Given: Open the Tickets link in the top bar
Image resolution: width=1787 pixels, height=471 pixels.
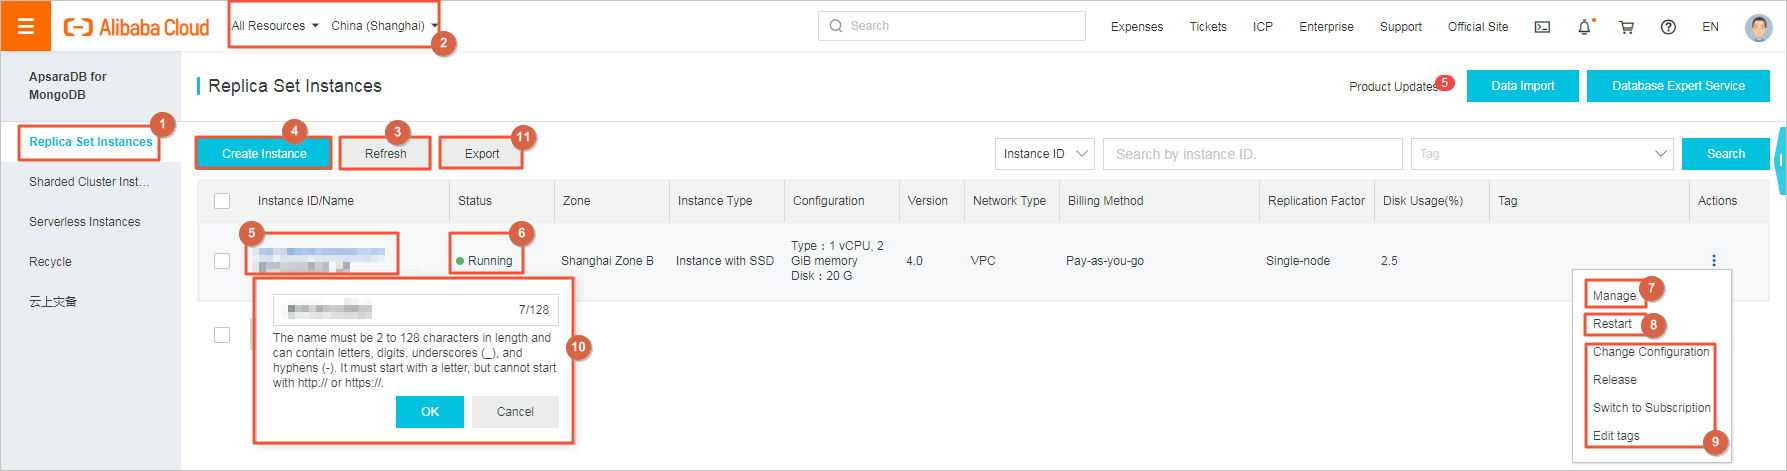Looking at the screenshot, I should (x=1208, y=27).
